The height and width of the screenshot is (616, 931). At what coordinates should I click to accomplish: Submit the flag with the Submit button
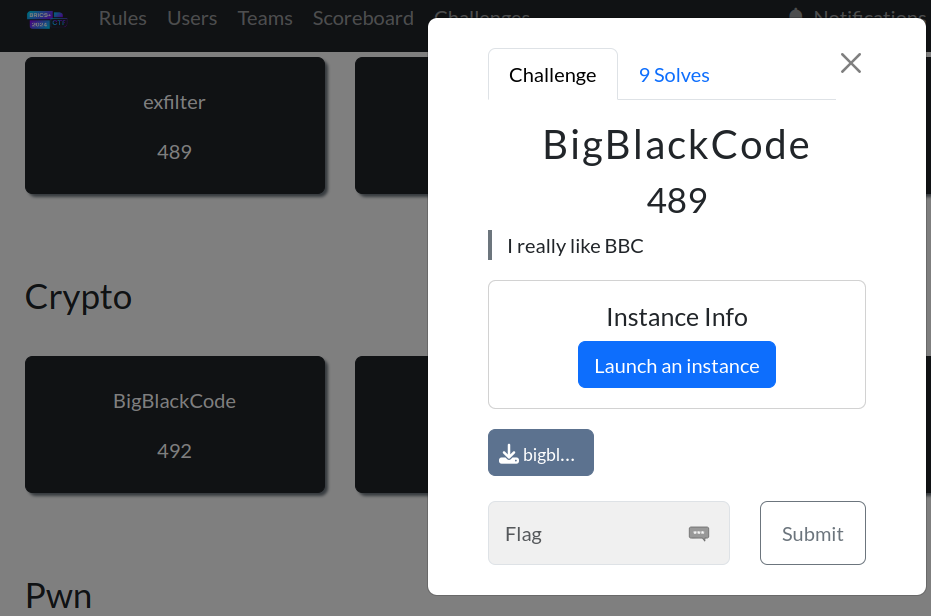[812, 534]
